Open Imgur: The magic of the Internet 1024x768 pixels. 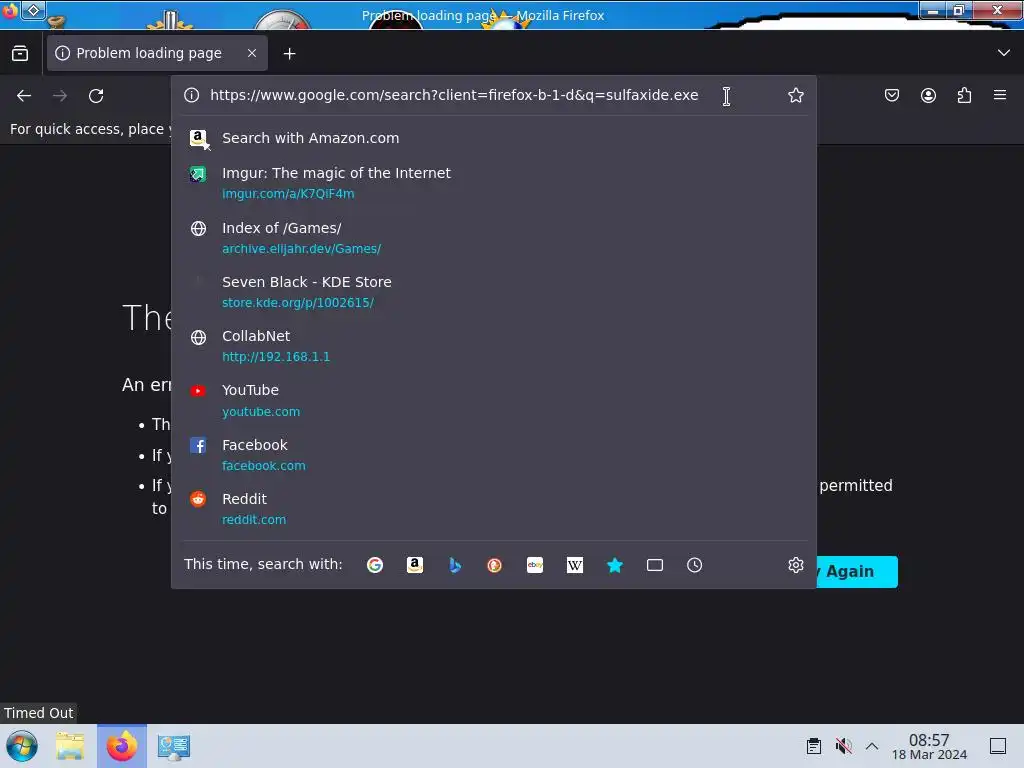tap(494, 183)
